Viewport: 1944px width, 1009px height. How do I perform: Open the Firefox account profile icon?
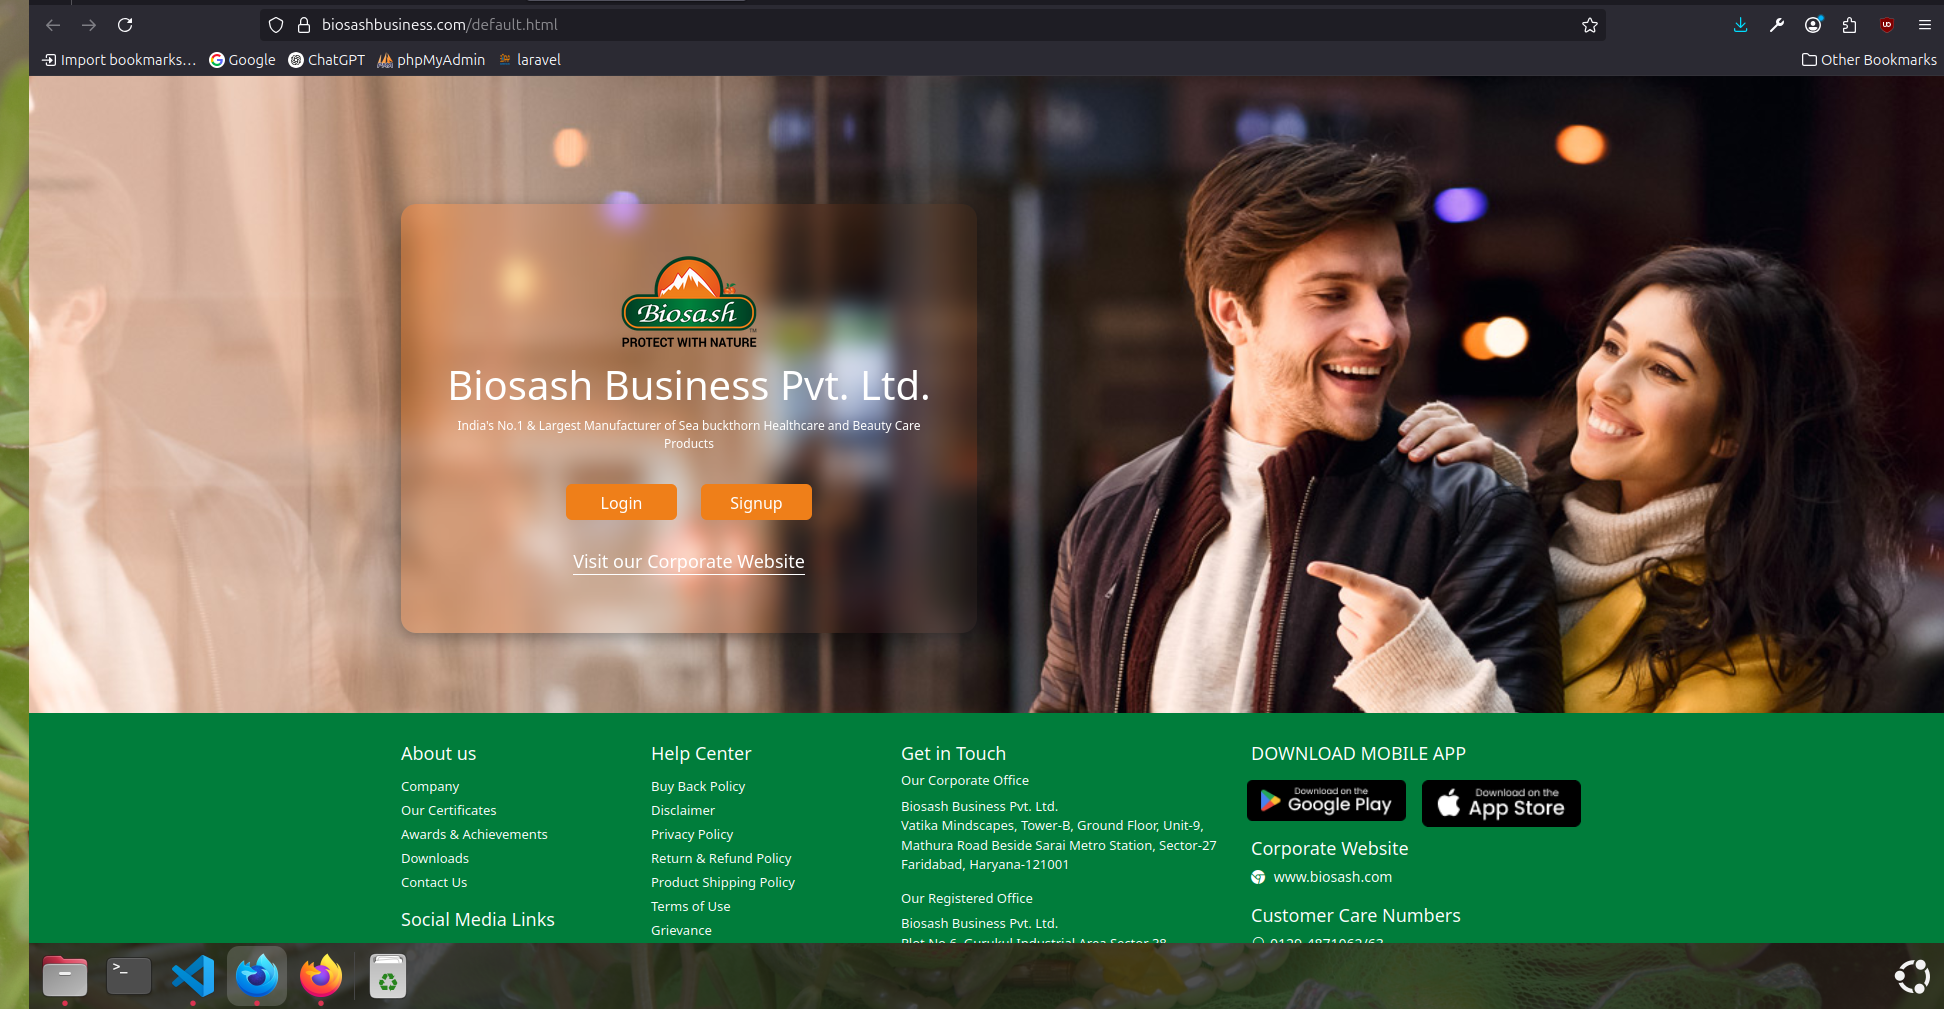pos(1812,25)
